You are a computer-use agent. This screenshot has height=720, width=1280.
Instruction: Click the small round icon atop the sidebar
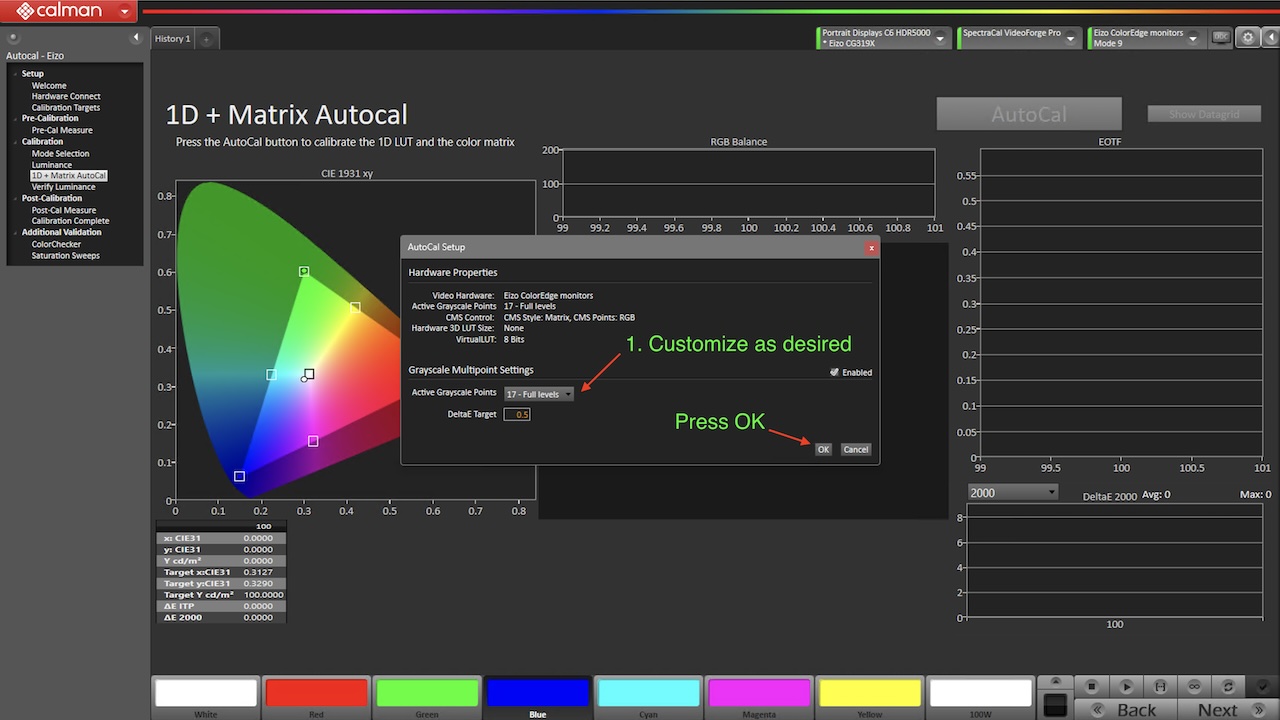pyautogui.click(x=13, y=38)
